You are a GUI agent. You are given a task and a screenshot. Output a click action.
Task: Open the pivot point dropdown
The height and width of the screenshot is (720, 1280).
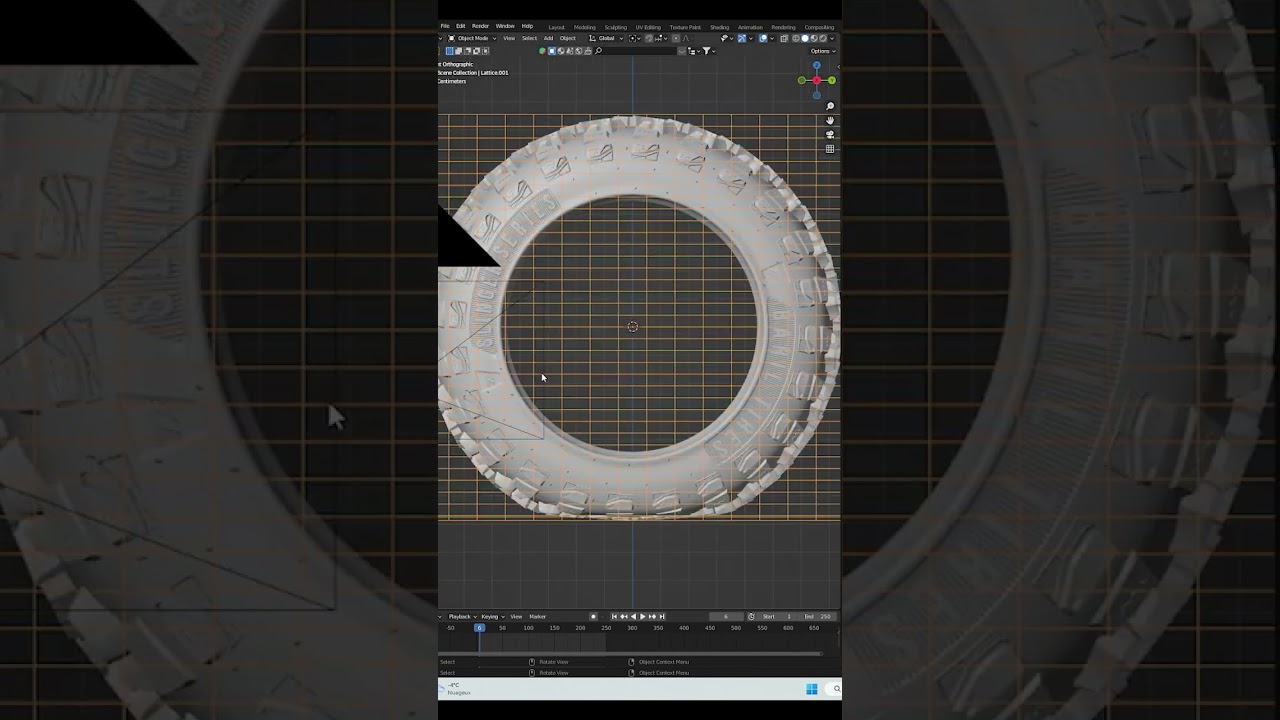tap(634, 38)
